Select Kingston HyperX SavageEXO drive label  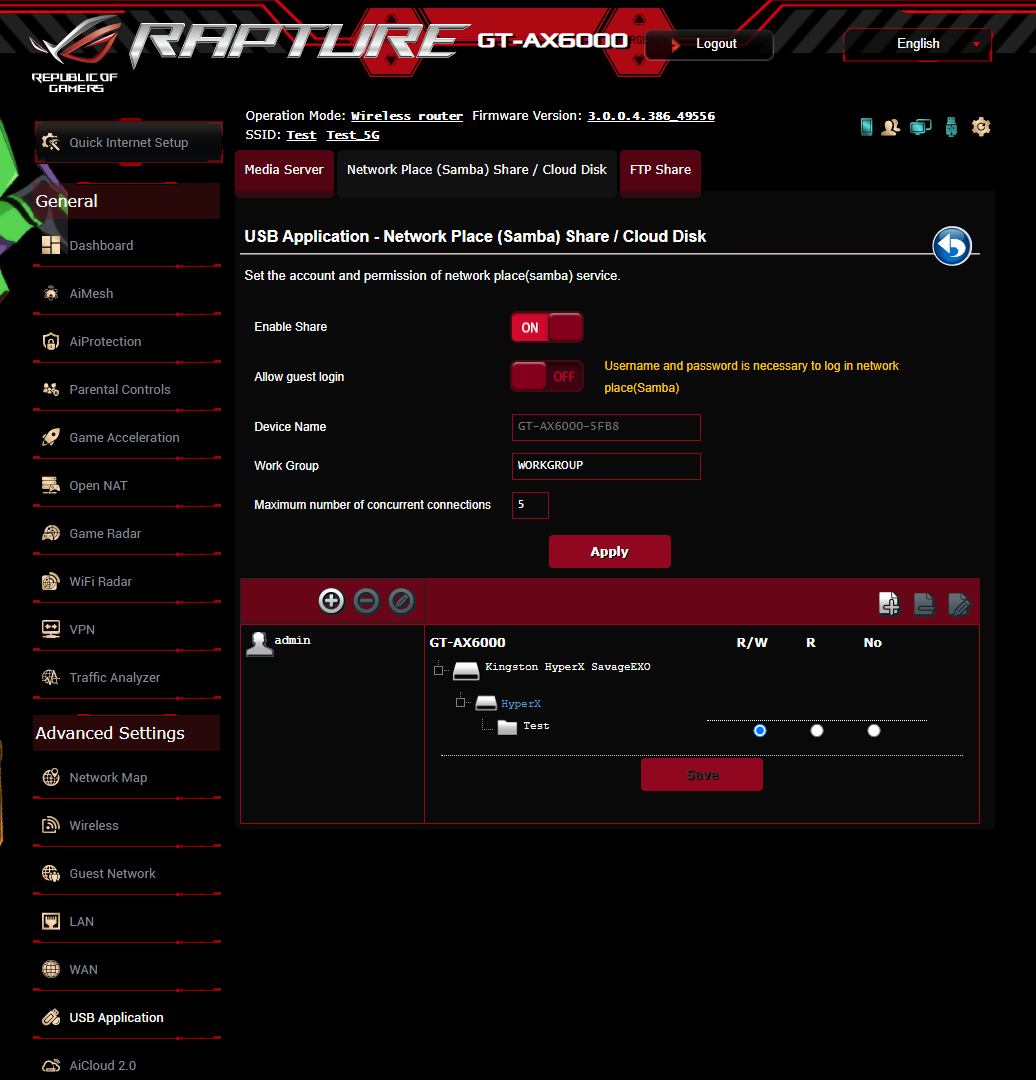[x=568, y=667]
